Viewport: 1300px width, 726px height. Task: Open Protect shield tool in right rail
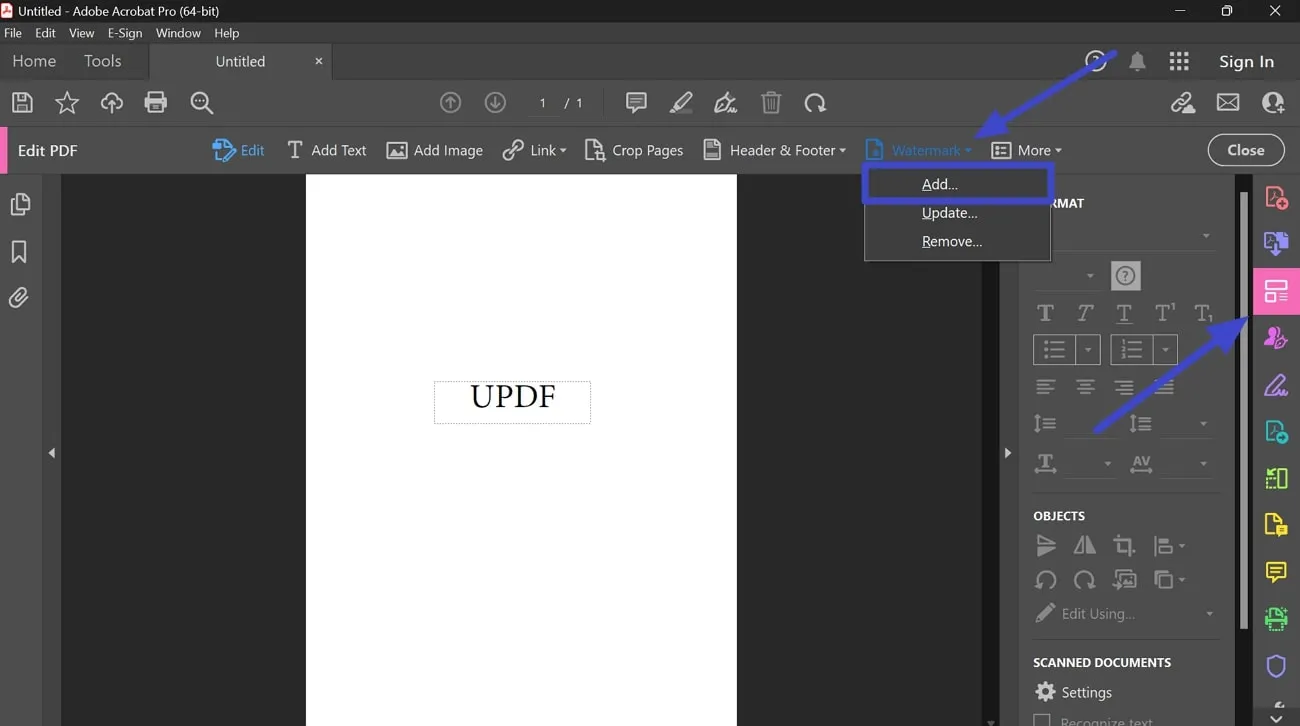point(1276,666)
